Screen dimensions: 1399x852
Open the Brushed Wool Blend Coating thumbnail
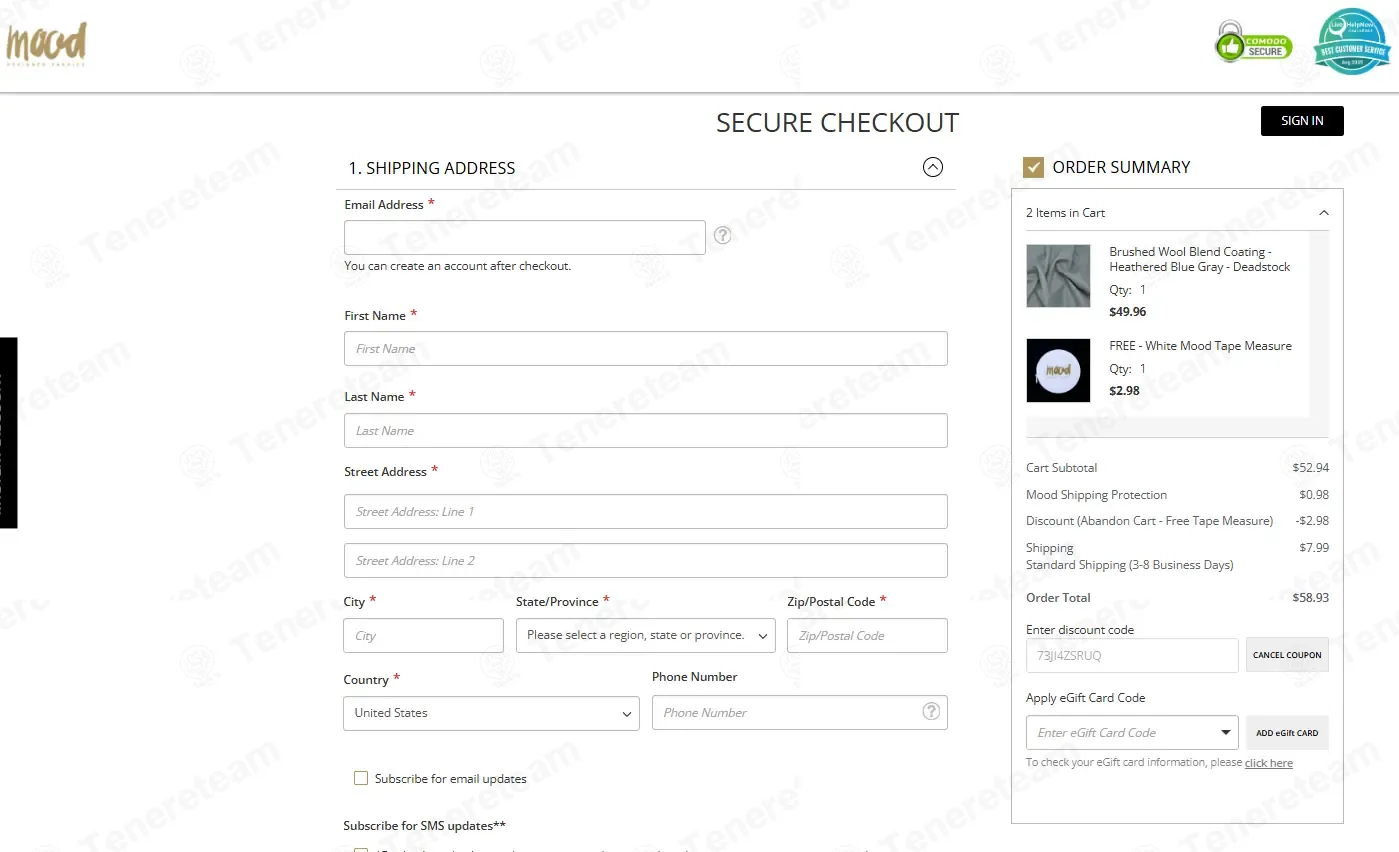1058,276
